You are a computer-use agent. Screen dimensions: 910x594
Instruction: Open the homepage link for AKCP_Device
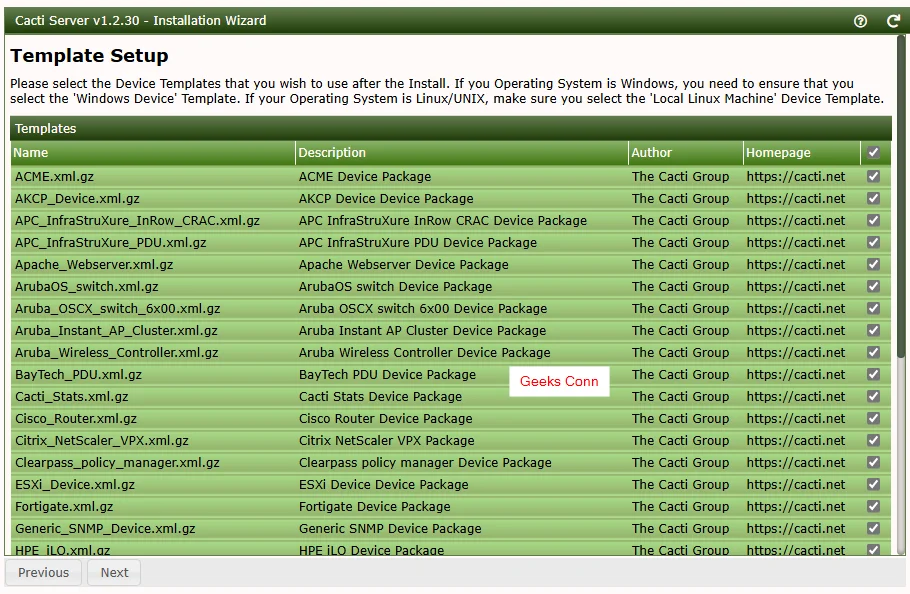point(795,198)
